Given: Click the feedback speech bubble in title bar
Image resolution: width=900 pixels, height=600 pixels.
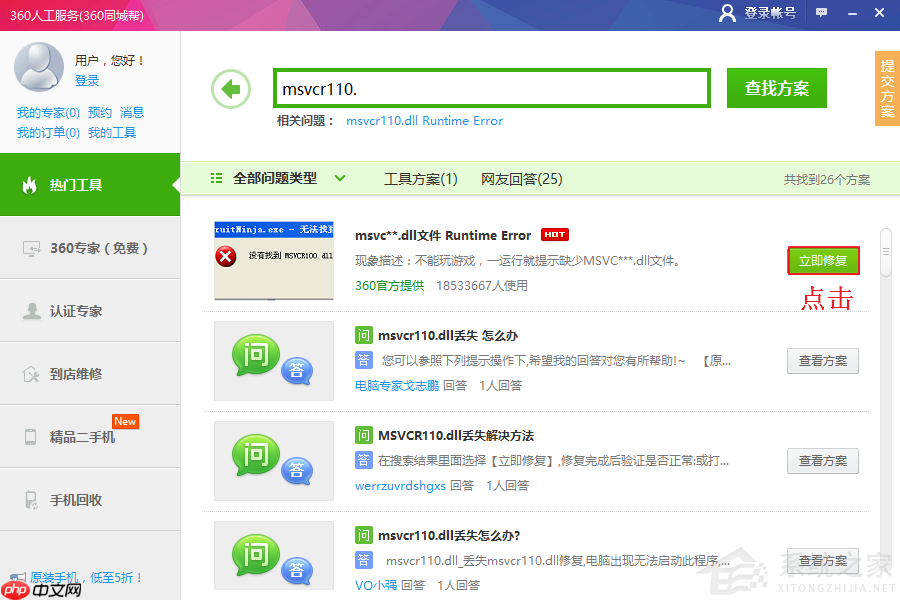Looking at the screenshot, I should pyautogui.click(x=821, y=14).
